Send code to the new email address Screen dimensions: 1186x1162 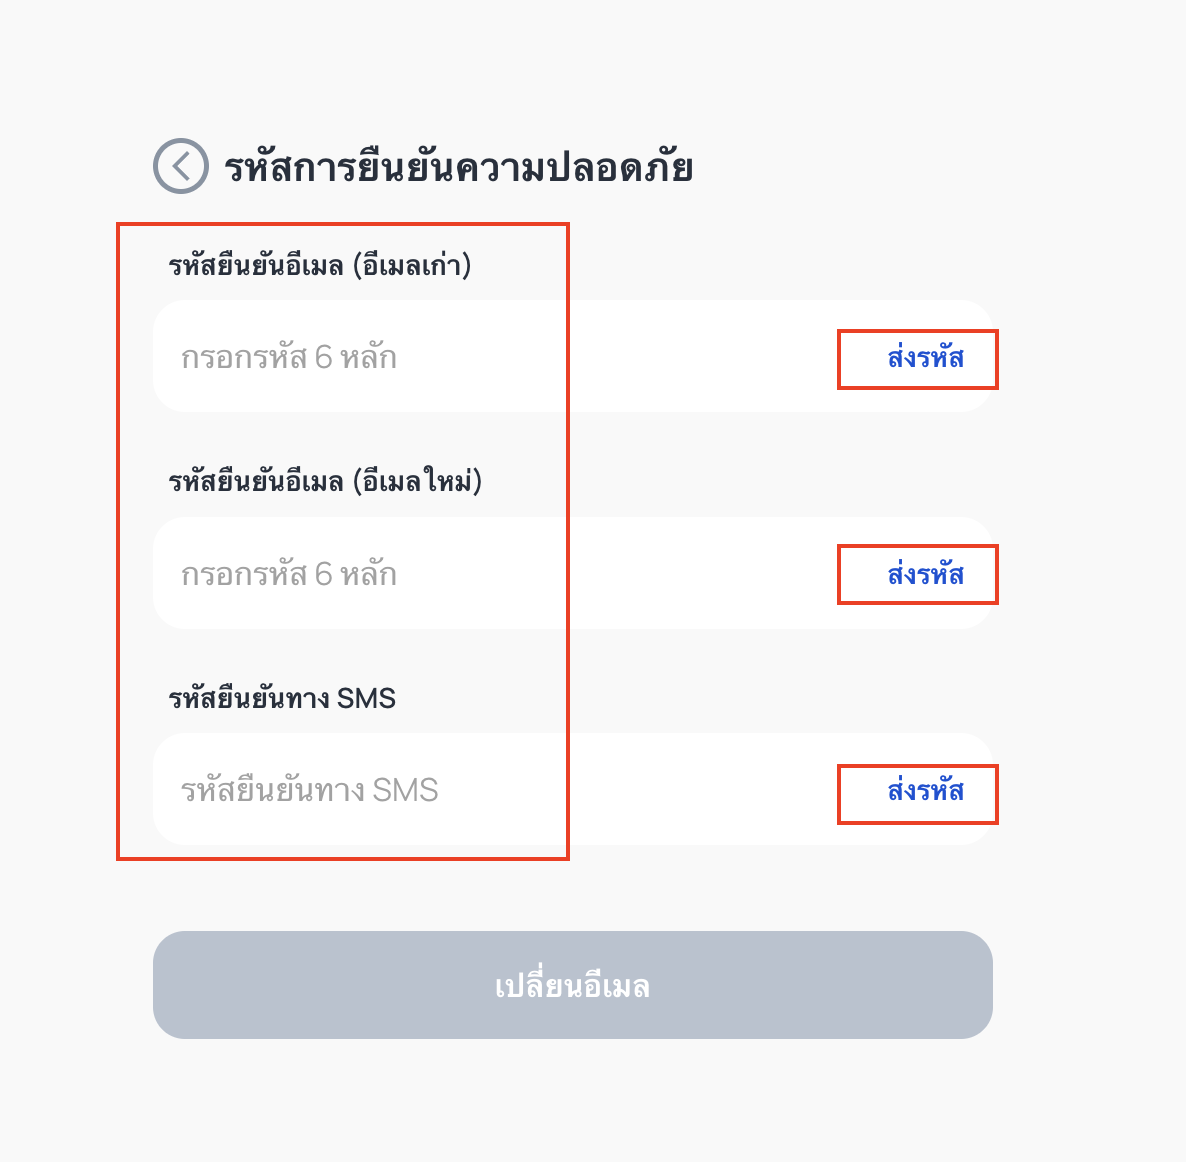tap(925, 574)
